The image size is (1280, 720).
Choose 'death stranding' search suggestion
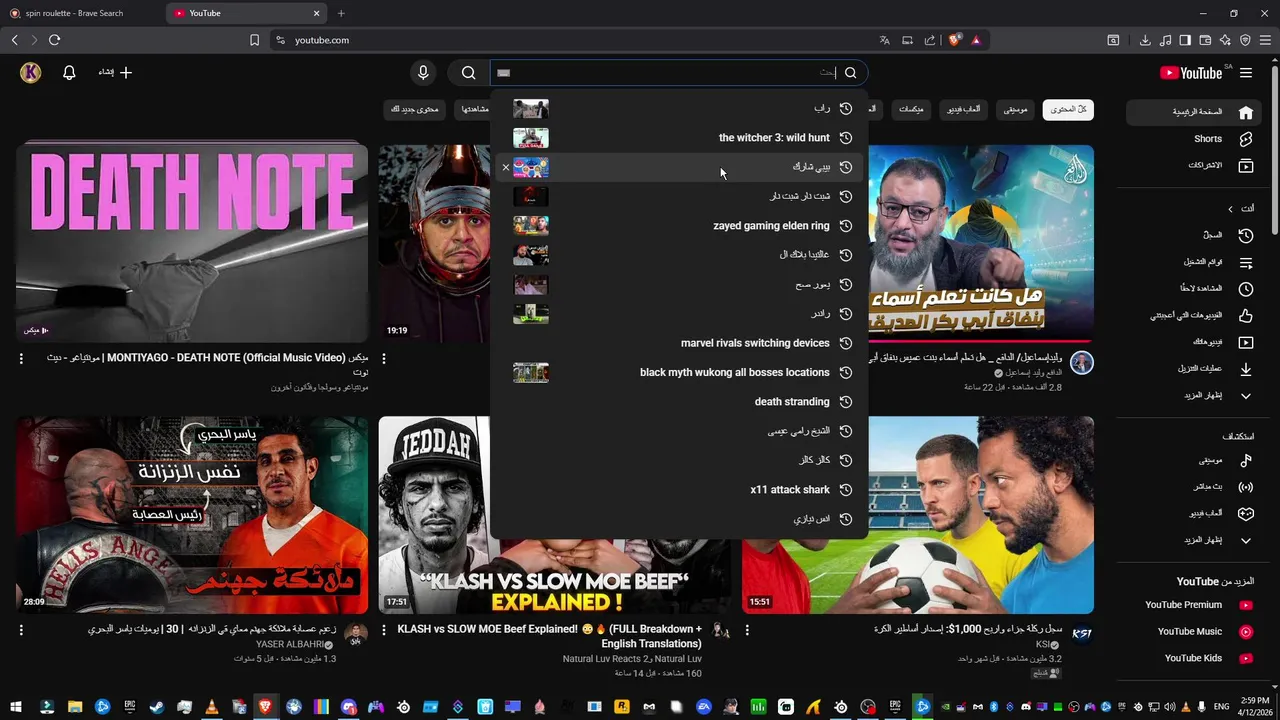tap(679, 402)
